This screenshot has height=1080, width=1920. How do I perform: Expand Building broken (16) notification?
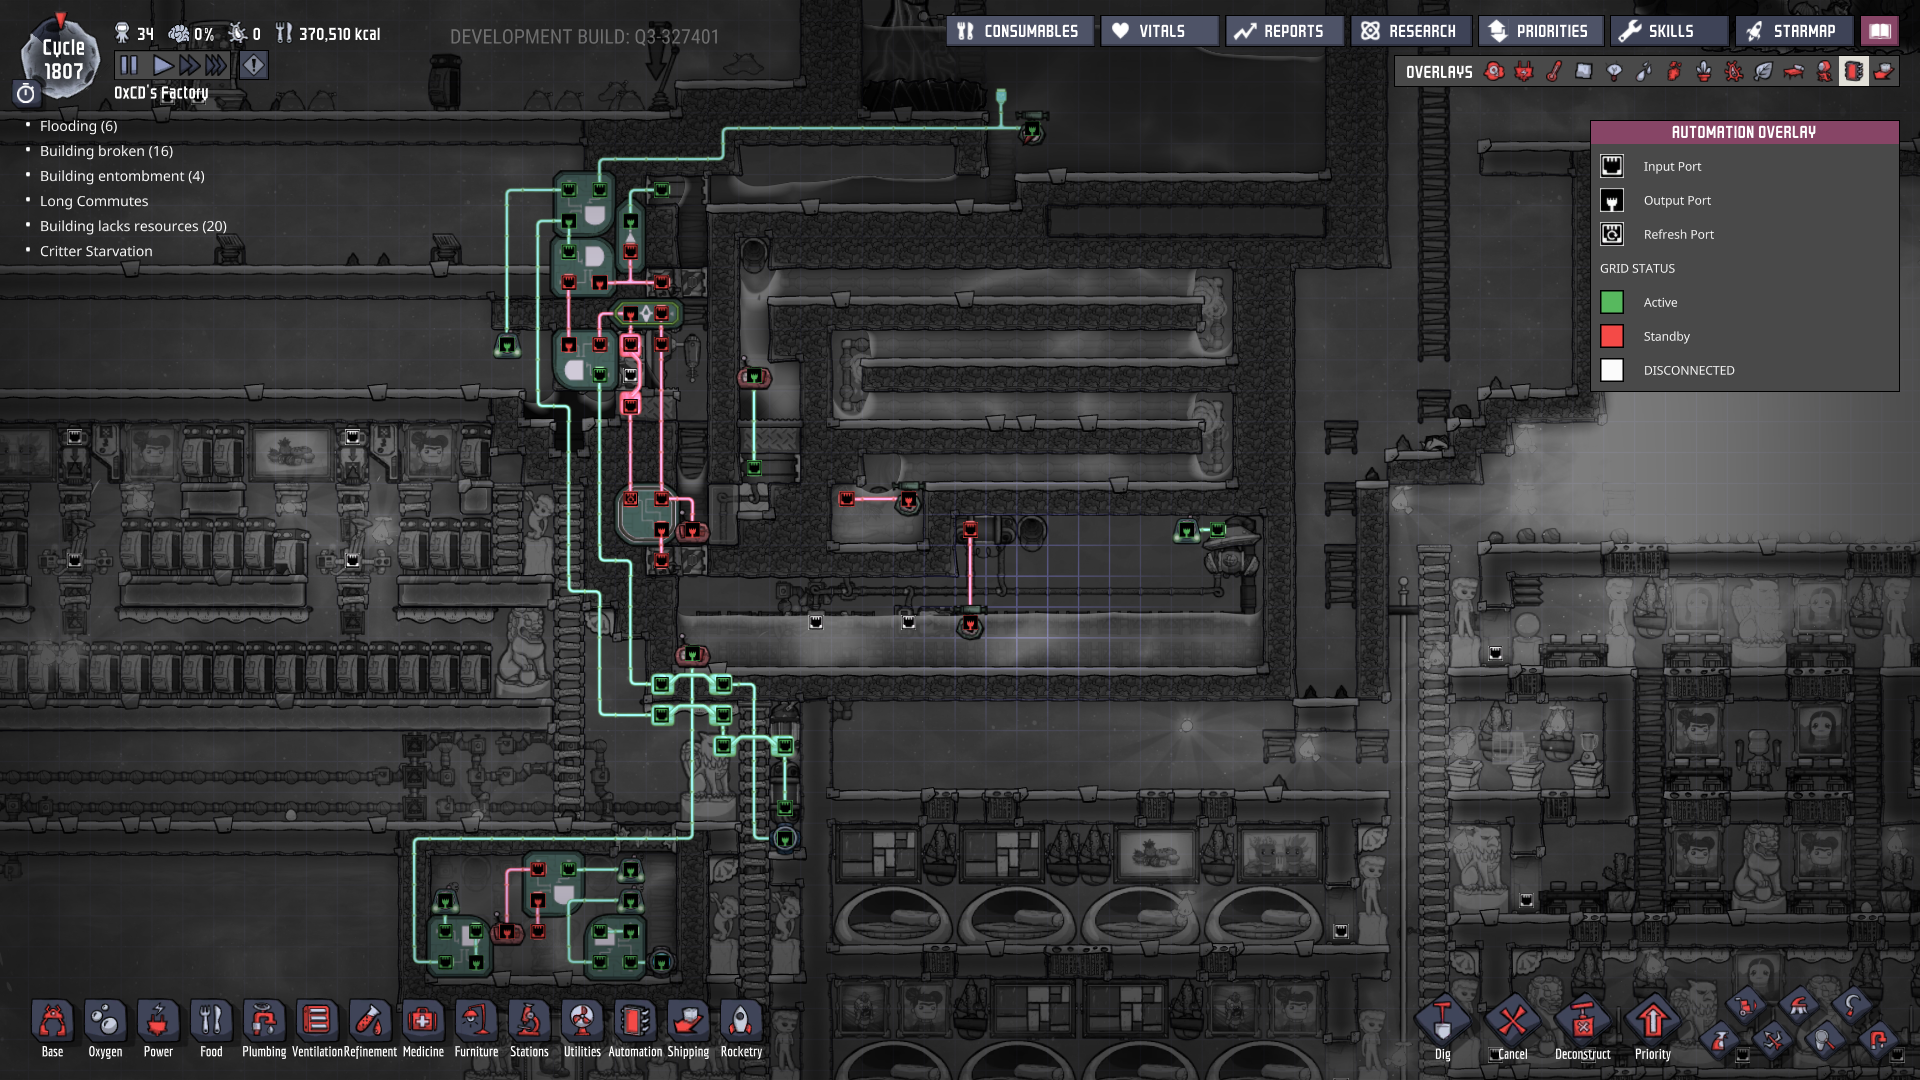click(x=106, y=151)
